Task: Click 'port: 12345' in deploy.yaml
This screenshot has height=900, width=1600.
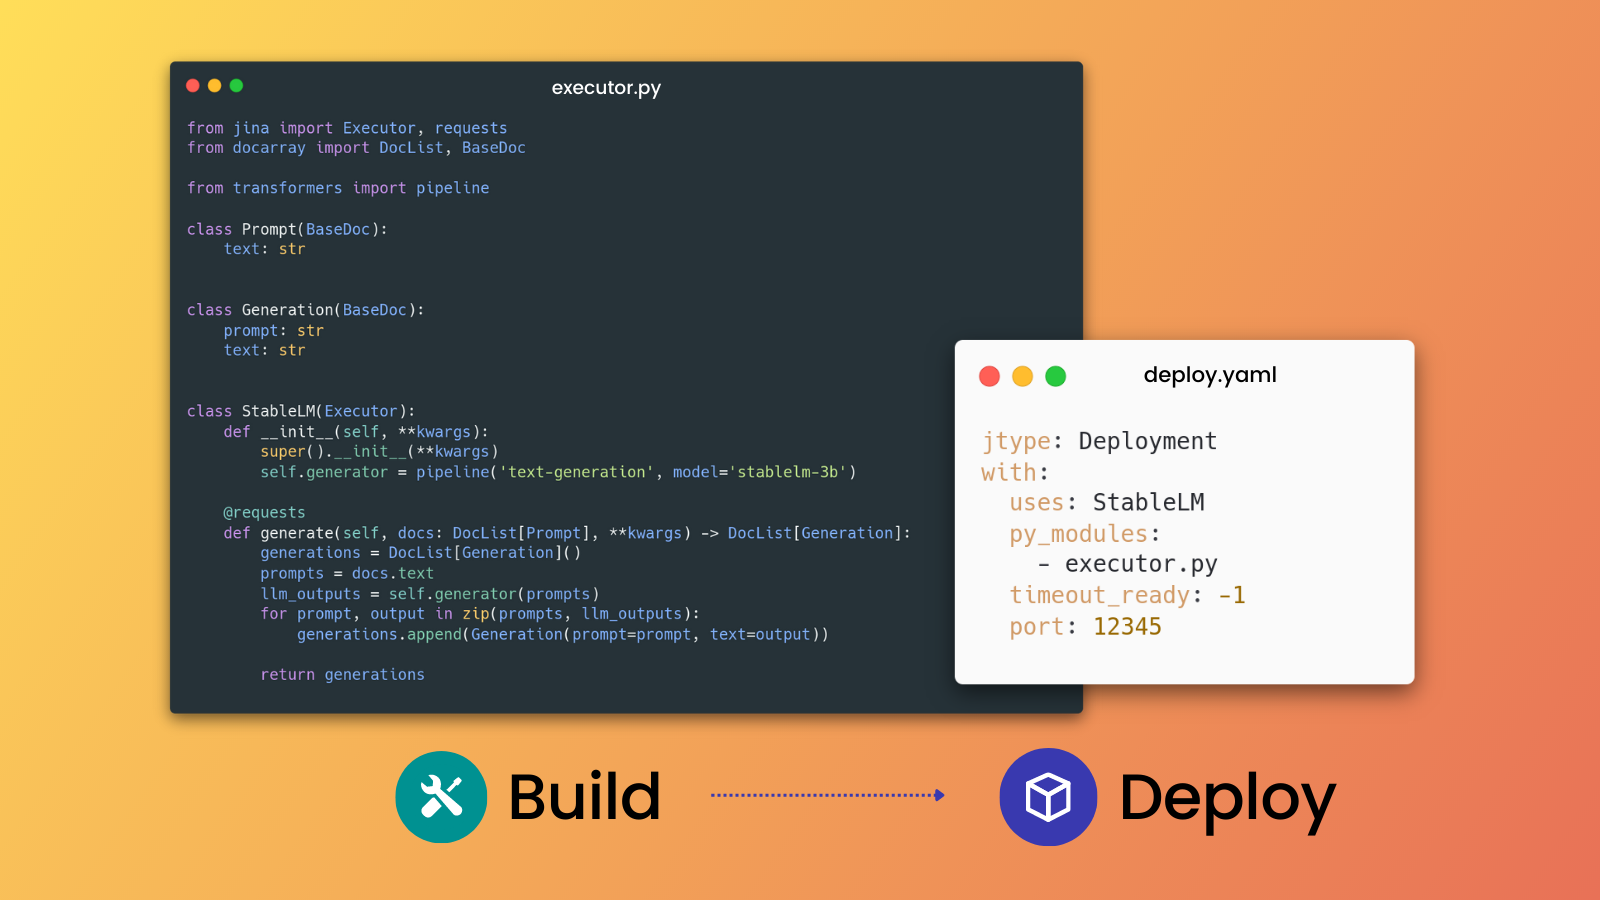Action: (x=1085, y=627)
